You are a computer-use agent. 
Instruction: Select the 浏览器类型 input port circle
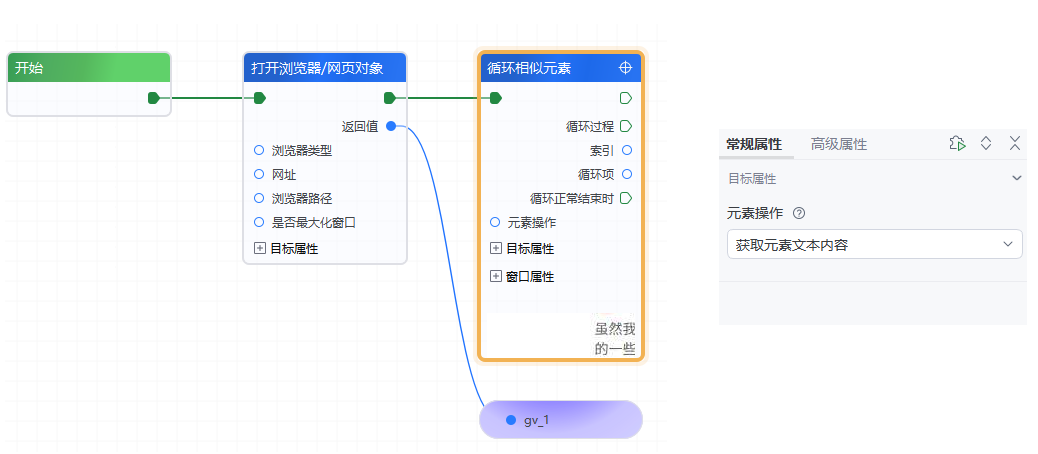[x=259, y=150]
